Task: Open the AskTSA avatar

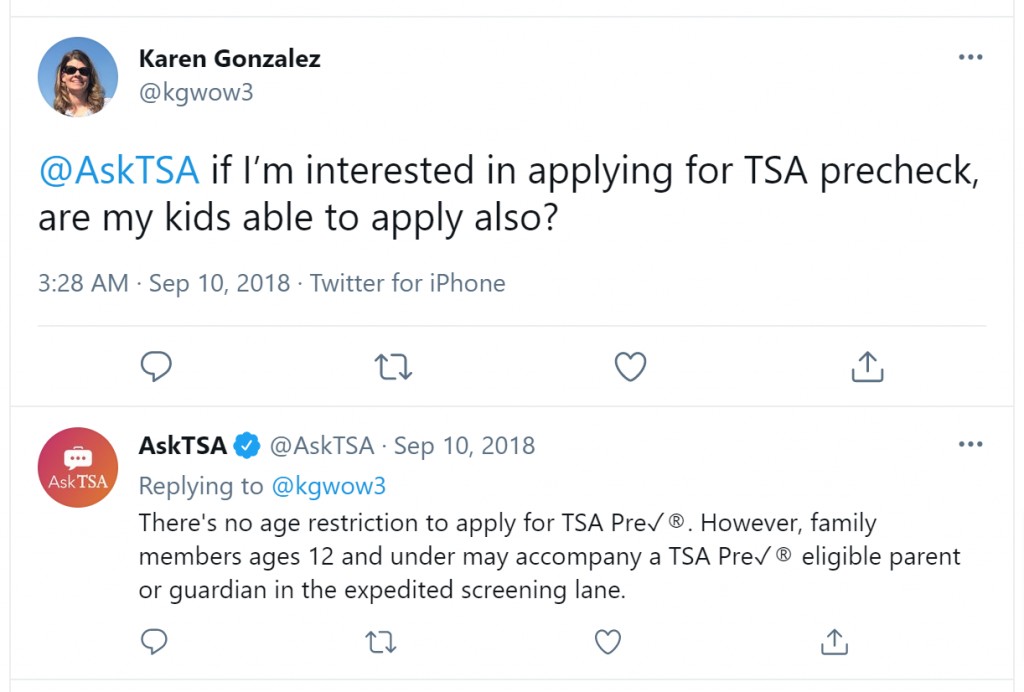Action: coord(78,467)
